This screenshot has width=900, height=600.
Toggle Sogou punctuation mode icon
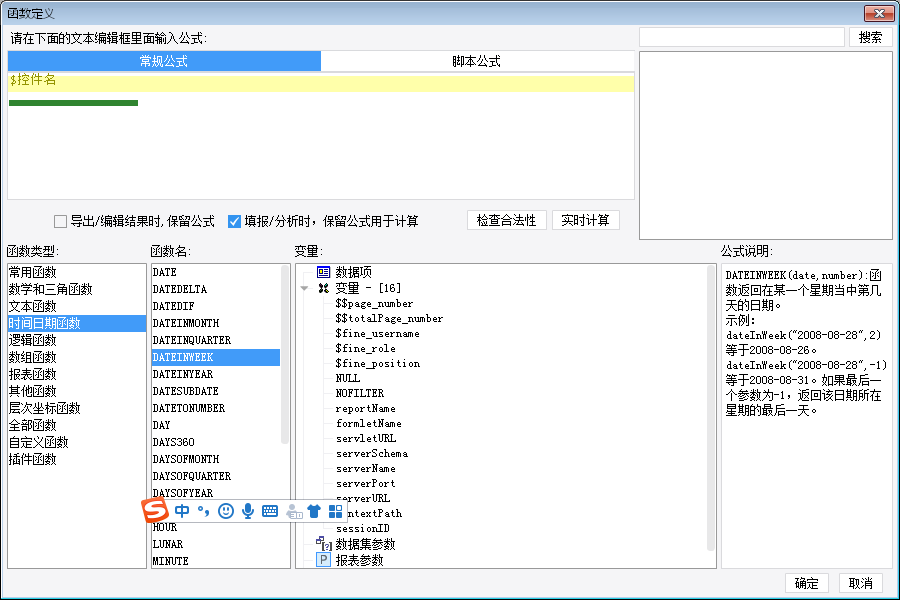tap(203, 510)
